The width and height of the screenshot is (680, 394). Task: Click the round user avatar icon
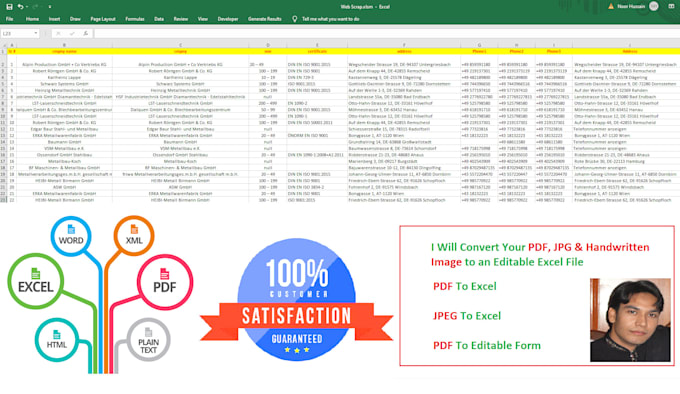click(x=654, y=6)
